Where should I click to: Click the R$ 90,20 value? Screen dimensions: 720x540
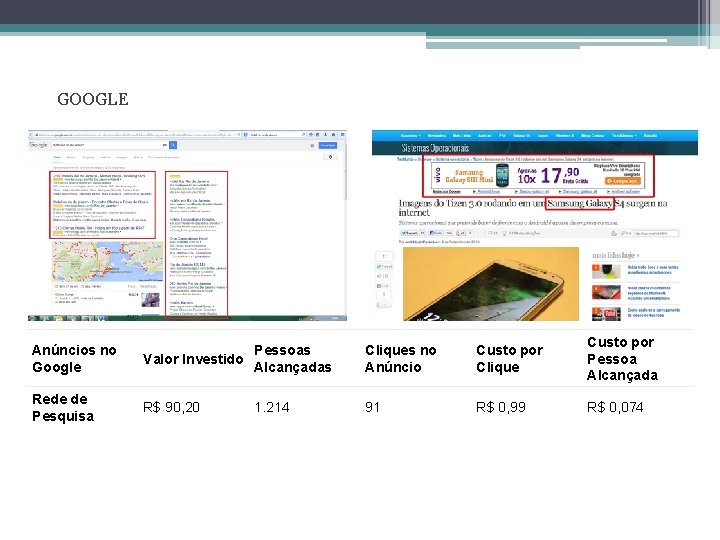click(x=171, y=407)
